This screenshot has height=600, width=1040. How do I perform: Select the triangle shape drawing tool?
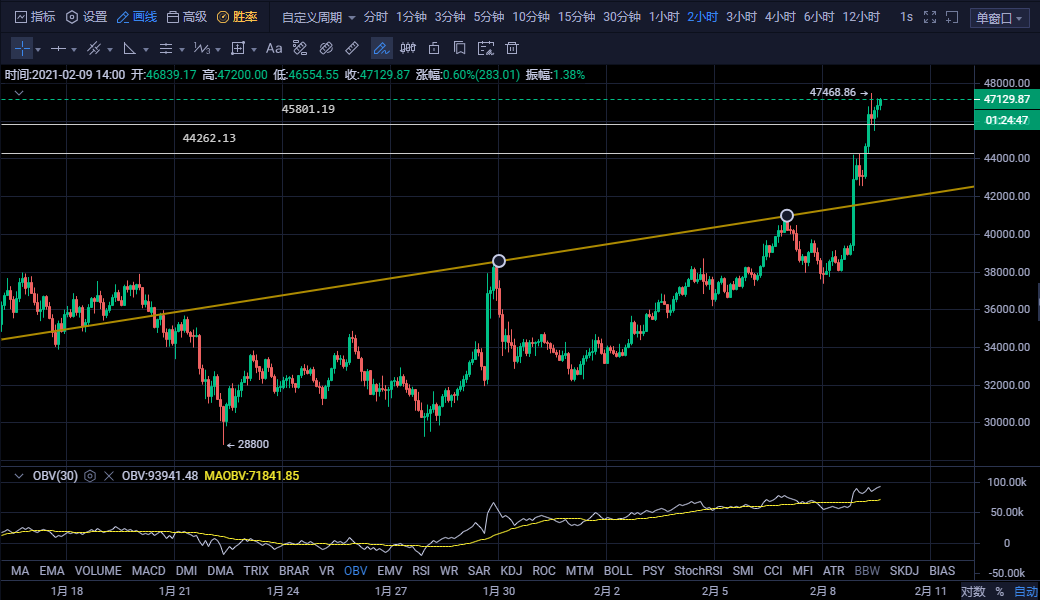point(130,48)
